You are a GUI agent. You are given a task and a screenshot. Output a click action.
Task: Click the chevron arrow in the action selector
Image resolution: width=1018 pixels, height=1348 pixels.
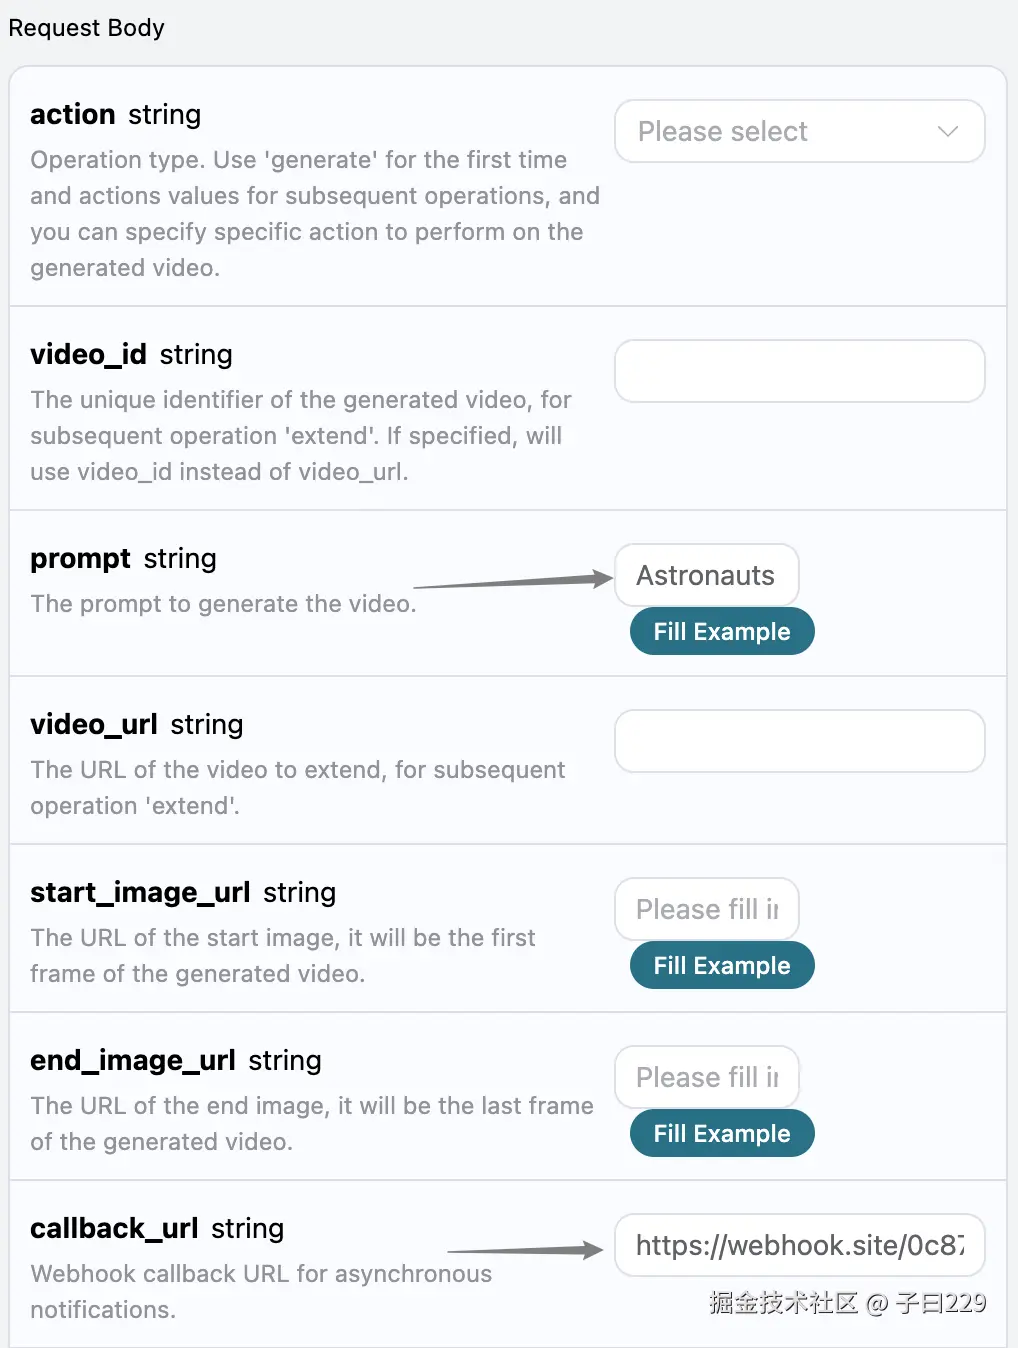[948, 131]
